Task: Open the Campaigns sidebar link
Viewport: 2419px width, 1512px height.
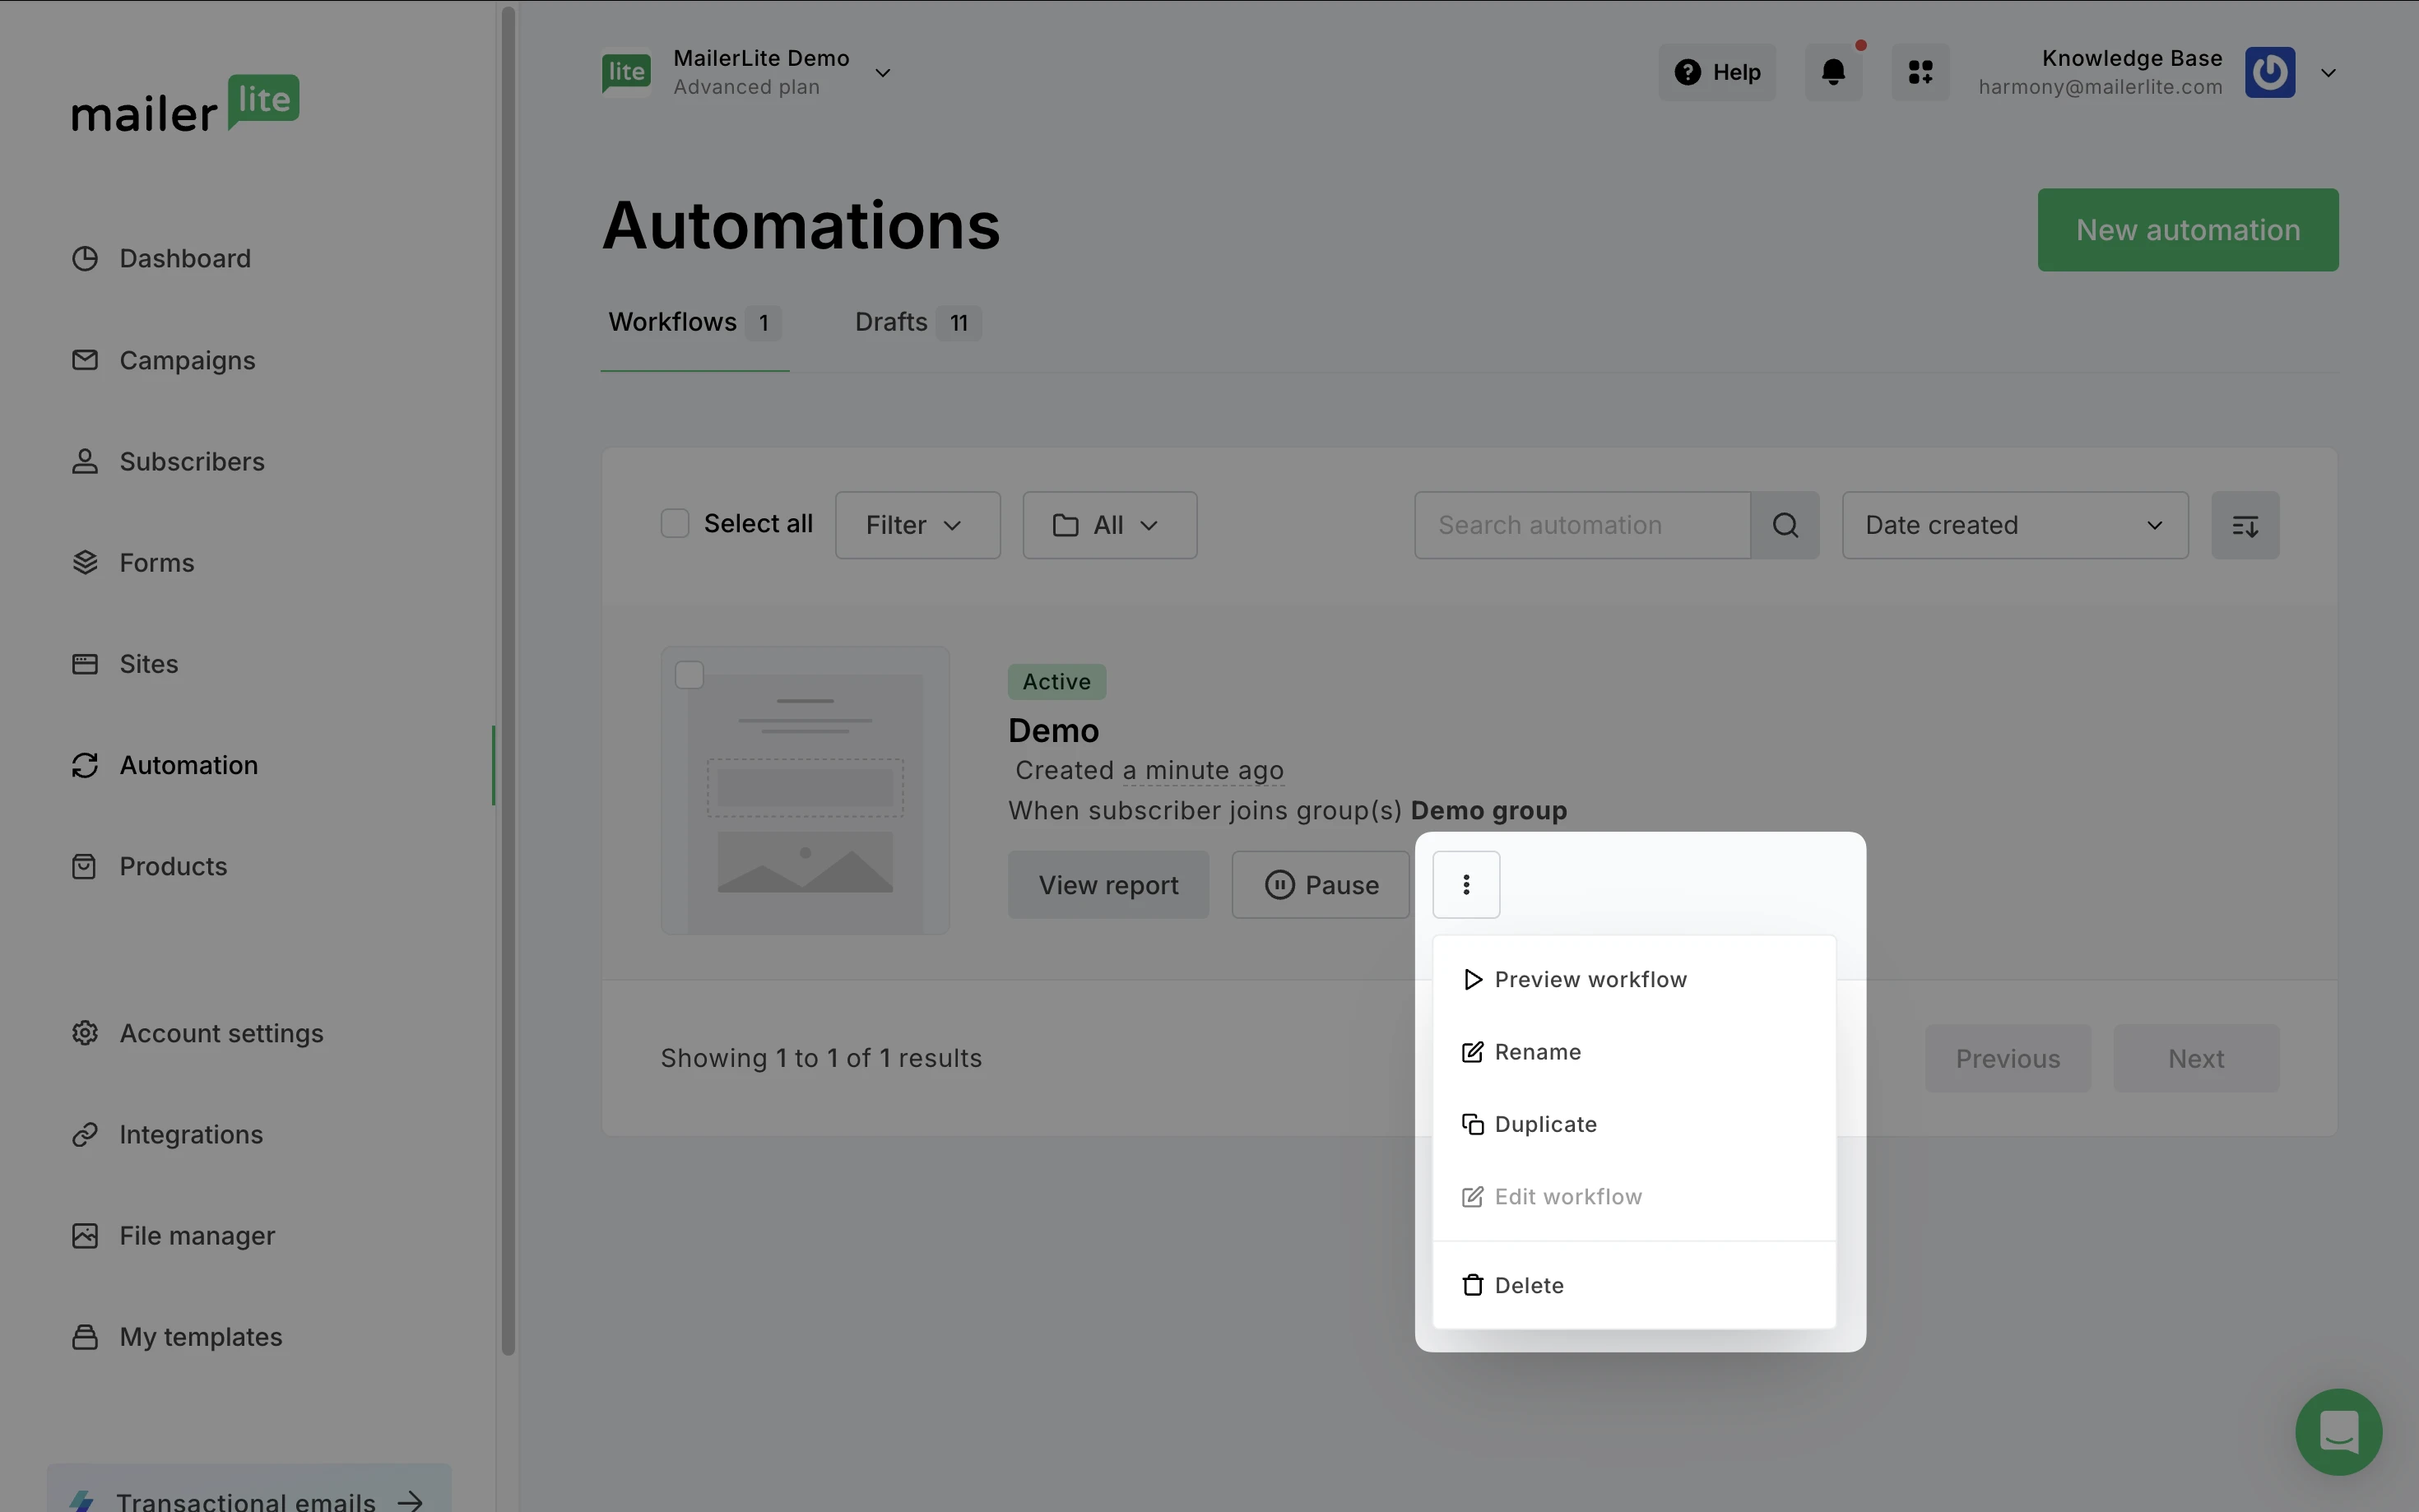Action: pyautogui.click(x=187, y=360)
